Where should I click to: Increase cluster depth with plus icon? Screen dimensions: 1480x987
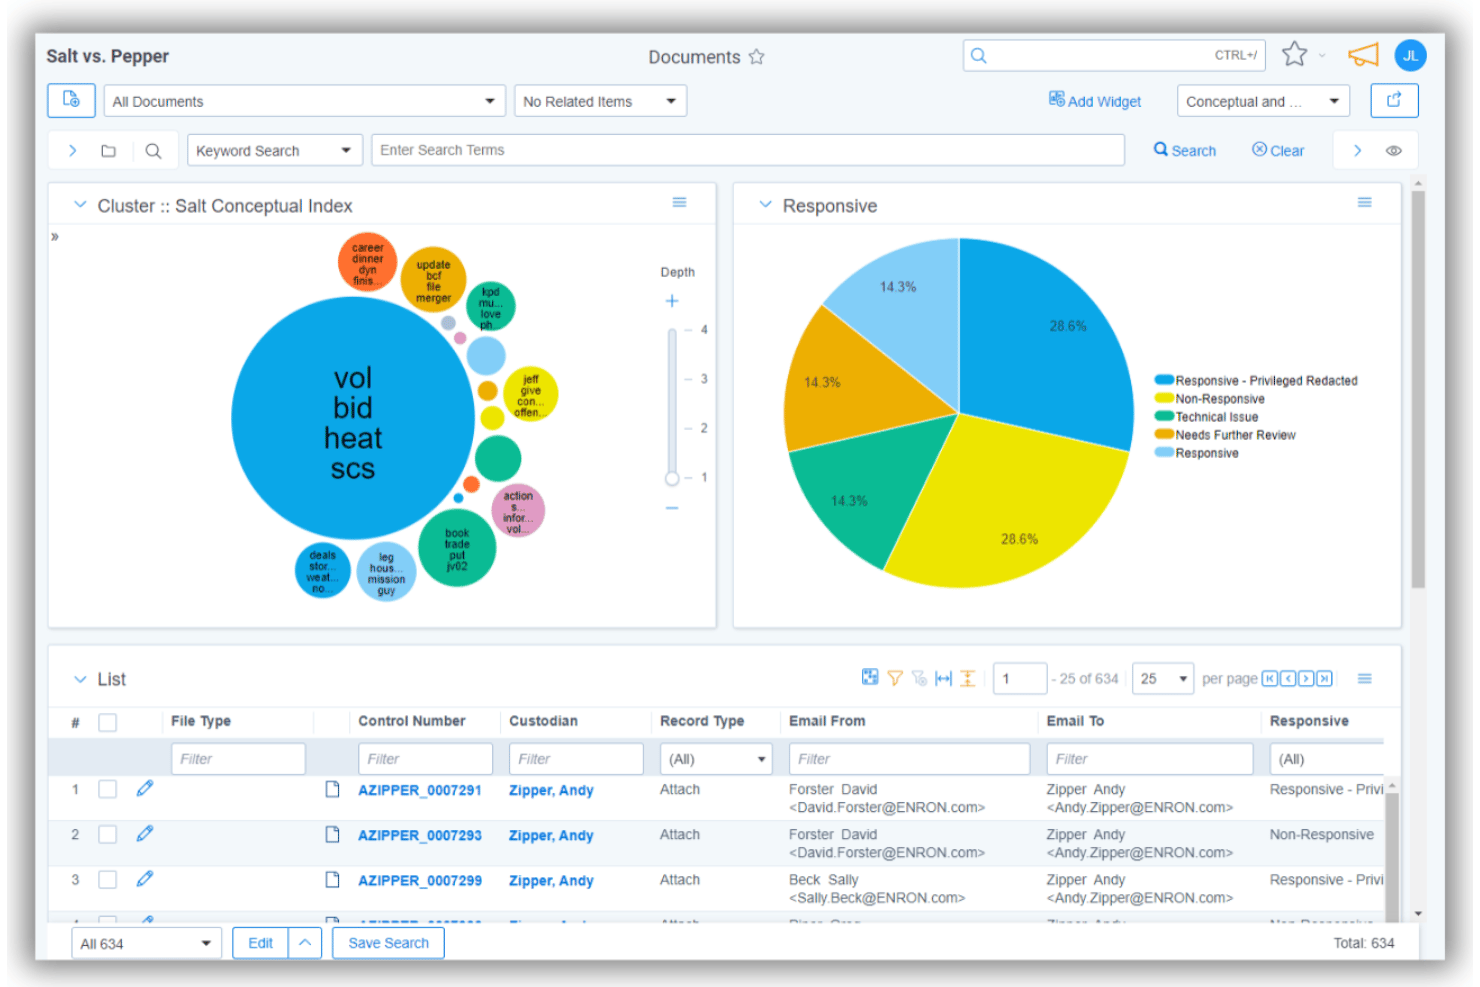coord(672,301)
